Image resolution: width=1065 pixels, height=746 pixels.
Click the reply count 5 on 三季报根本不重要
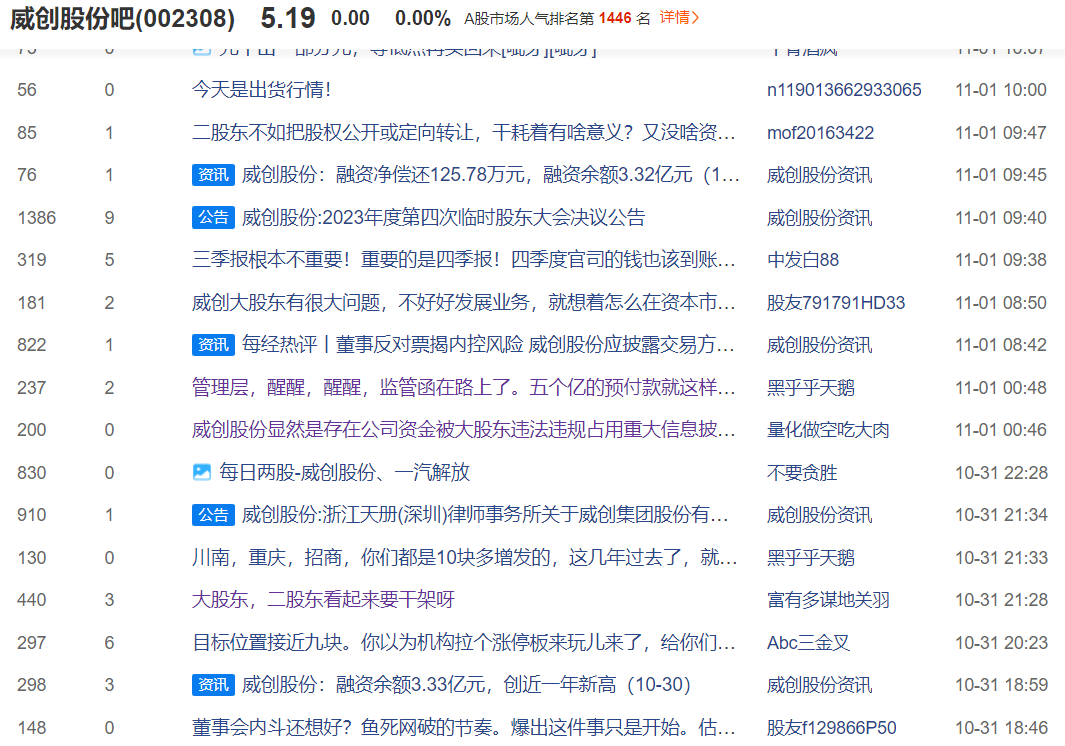tap(109, 260)
